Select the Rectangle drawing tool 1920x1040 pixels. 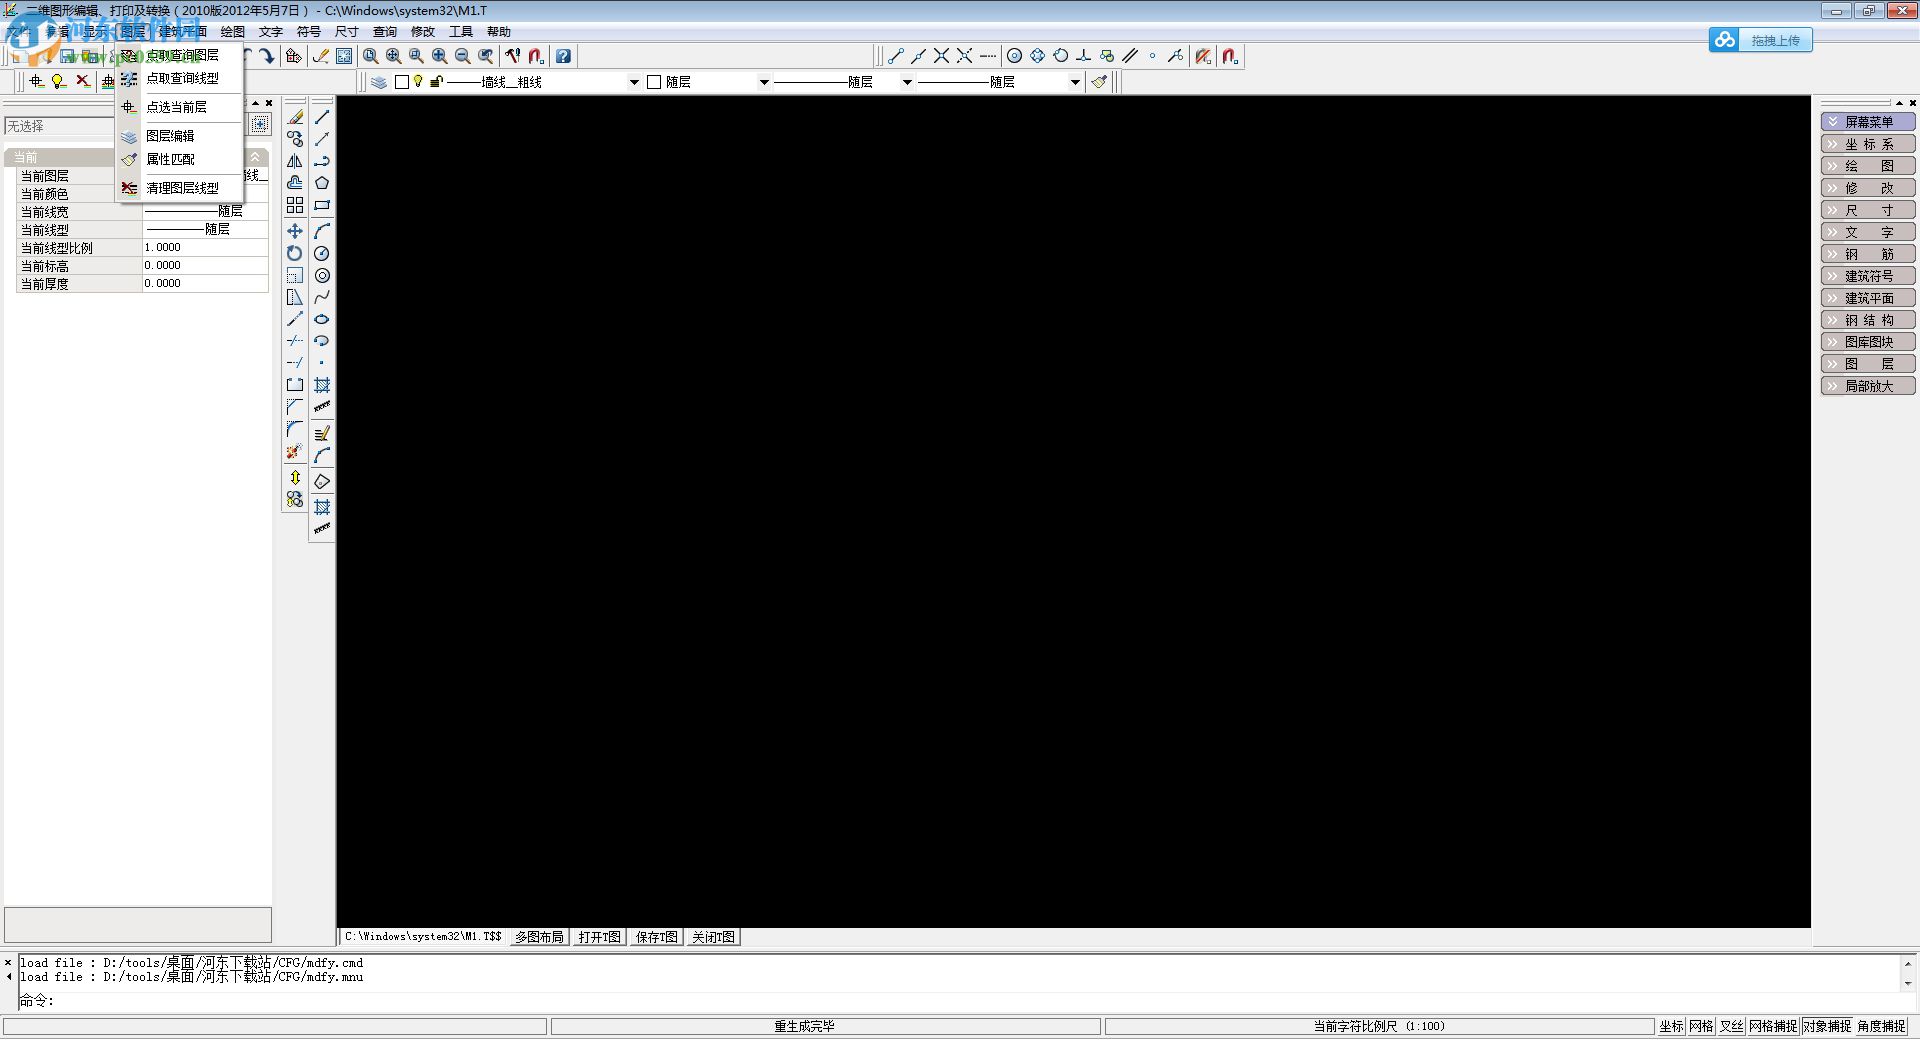322,205
